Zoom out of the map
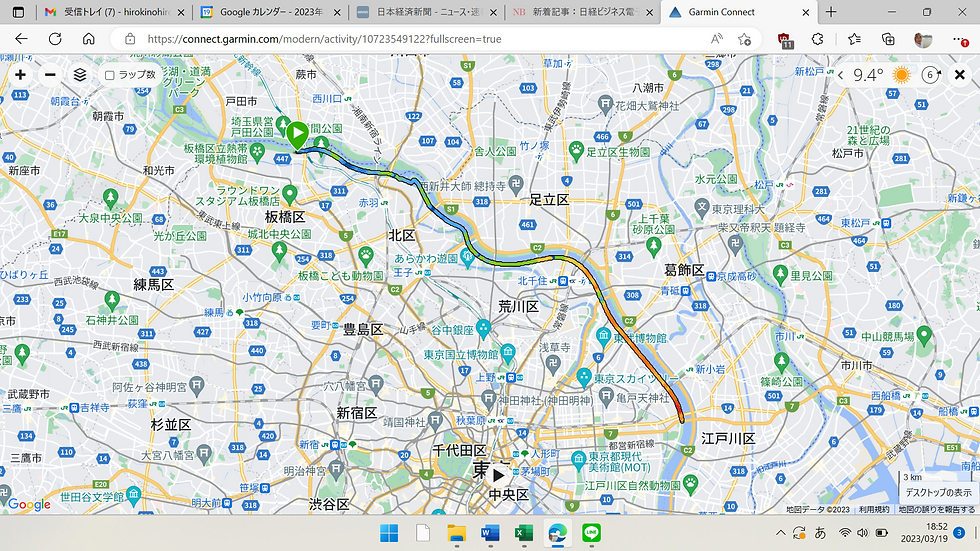 [x=51, y=75]
